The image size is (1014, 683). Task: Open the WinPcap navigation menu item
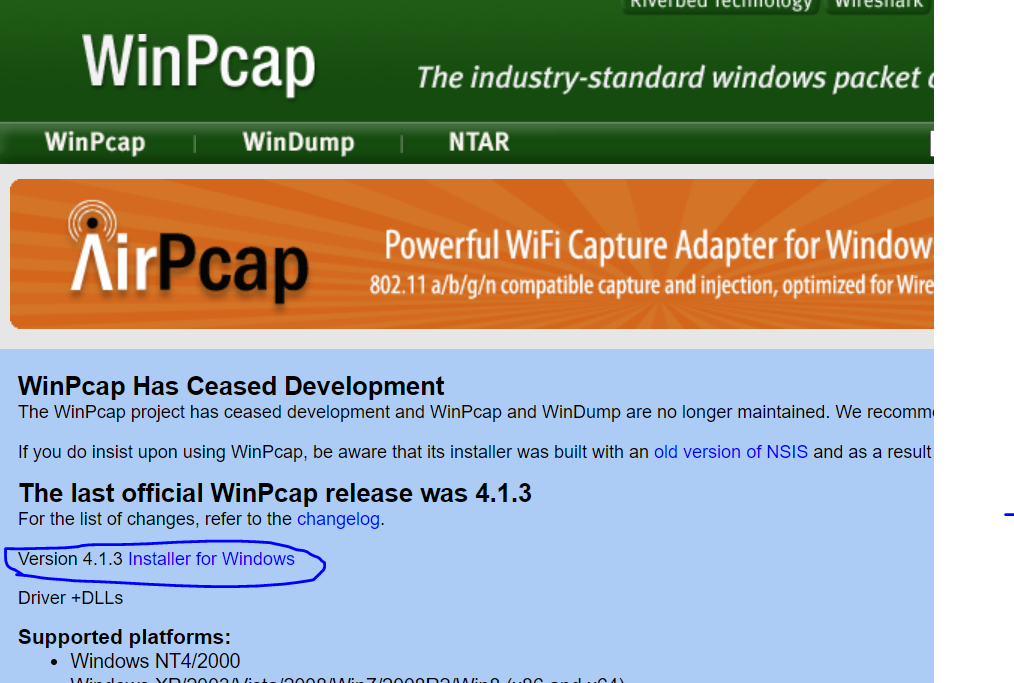point(95,142)
